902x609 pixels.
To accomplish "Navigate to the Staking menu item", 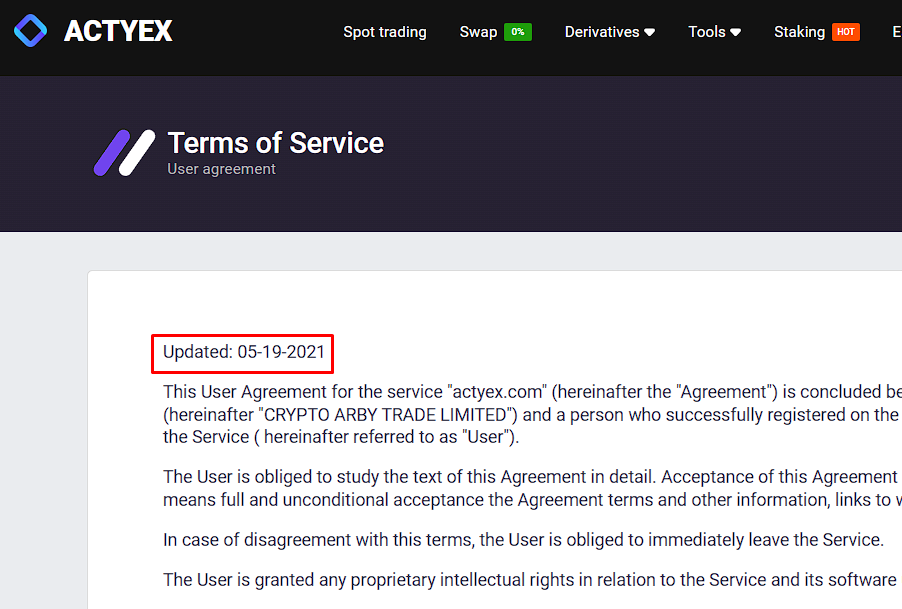I will 799,32.
